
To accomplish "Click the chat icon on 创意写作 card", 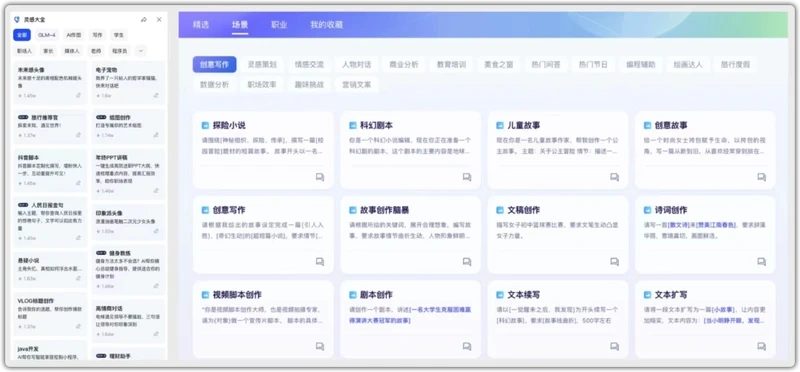I will [320, 262].
